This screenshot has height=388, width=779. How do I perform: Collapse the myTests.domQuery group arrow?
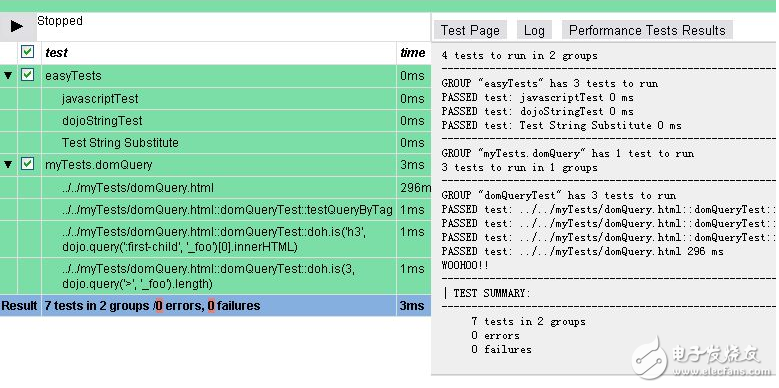coord(8,164)
